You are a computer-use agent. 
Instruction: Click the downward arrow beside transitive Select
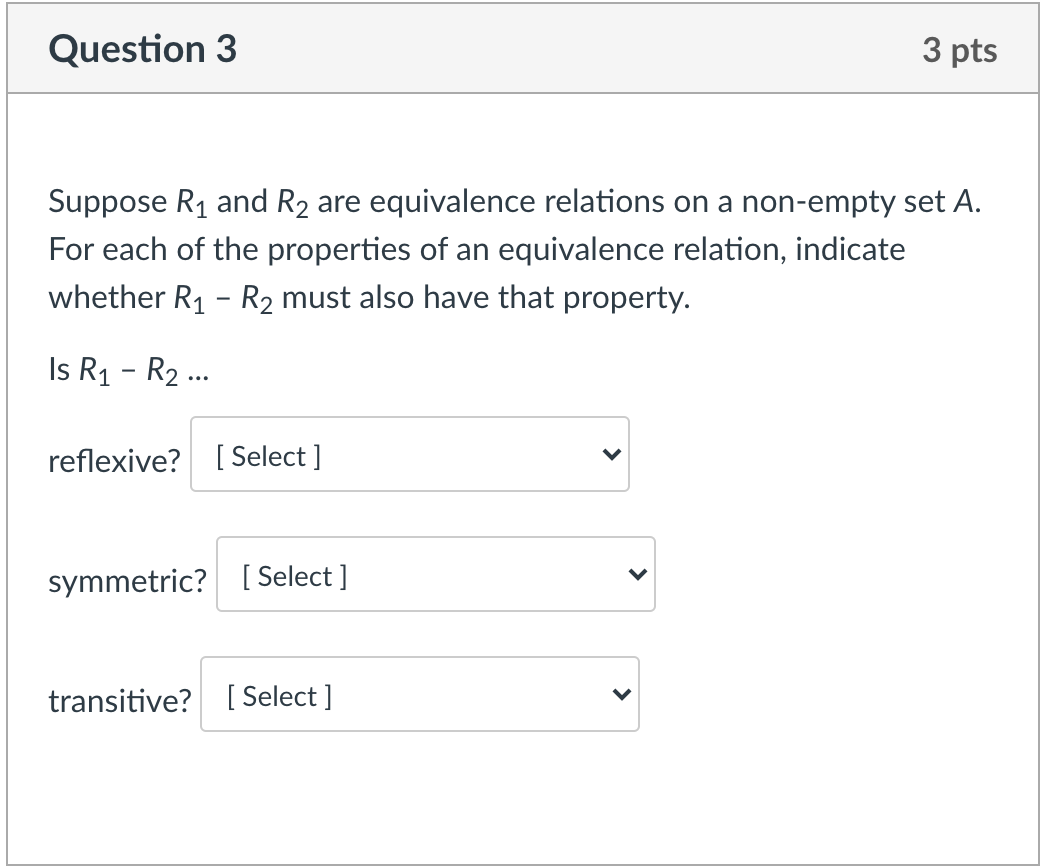pos(622,694)
